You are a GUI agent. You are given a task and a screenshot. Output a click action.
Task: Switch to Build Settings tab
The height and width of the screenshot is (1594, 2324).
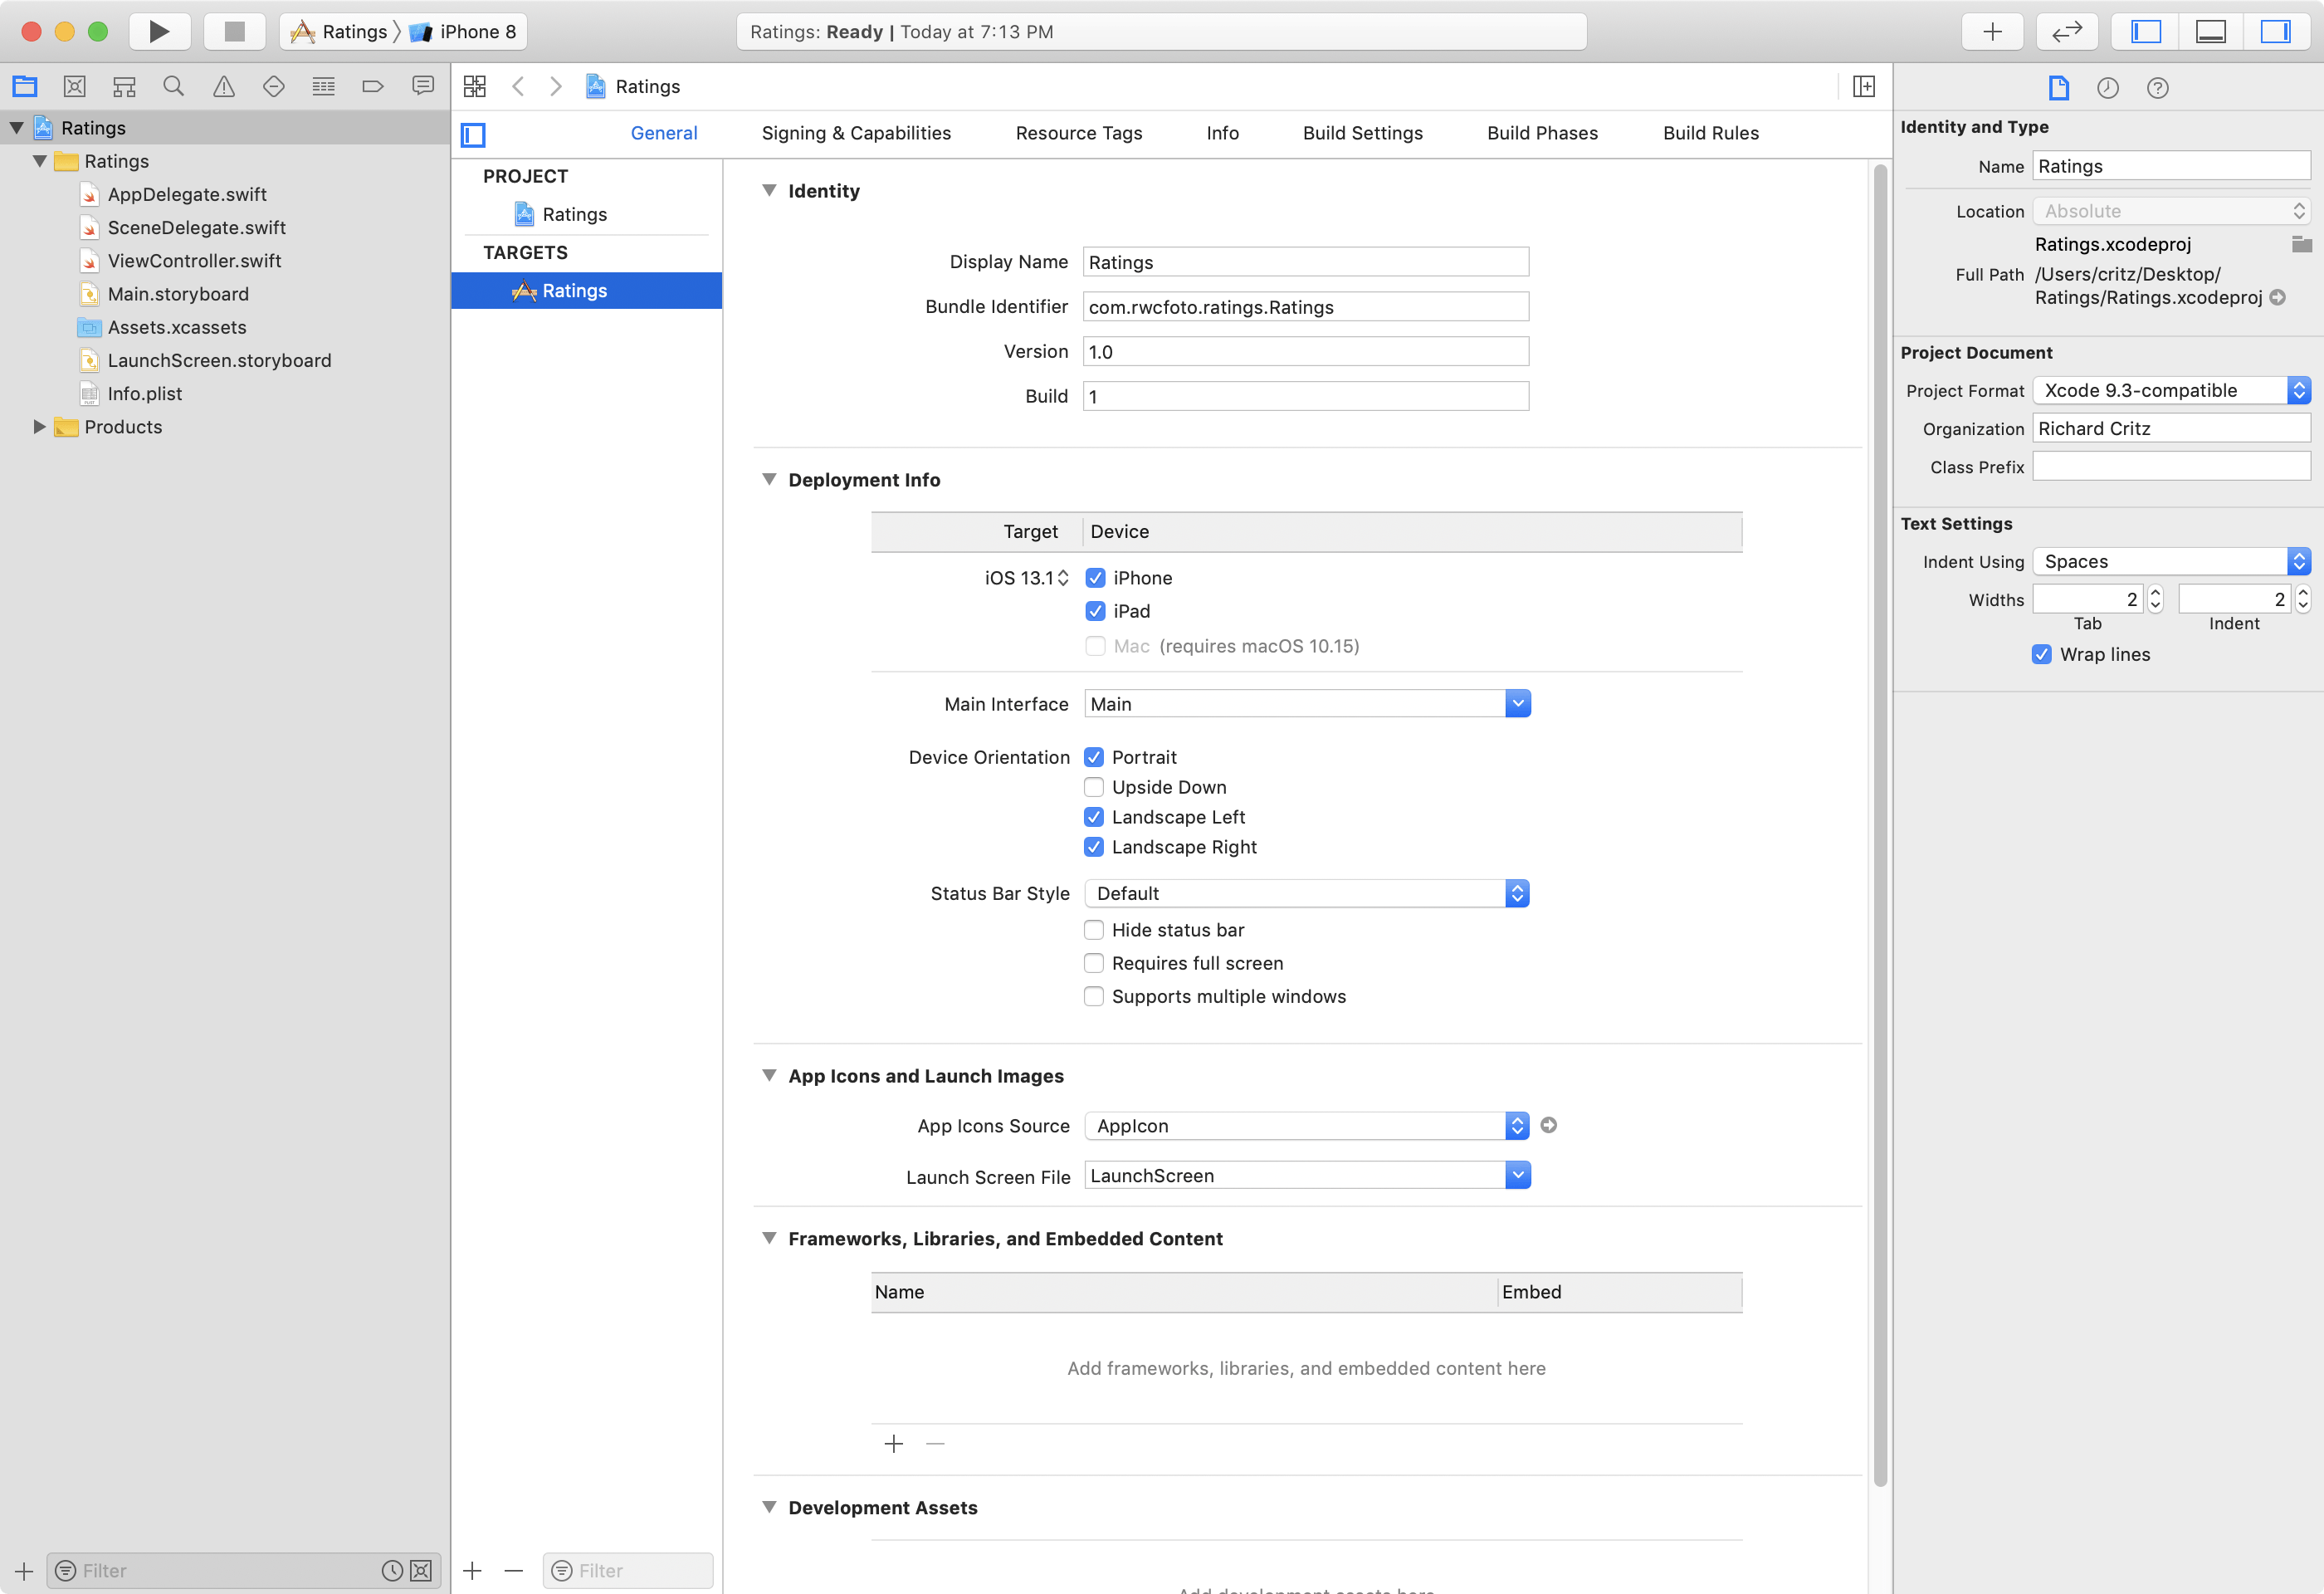click(x=1362, y=133)
